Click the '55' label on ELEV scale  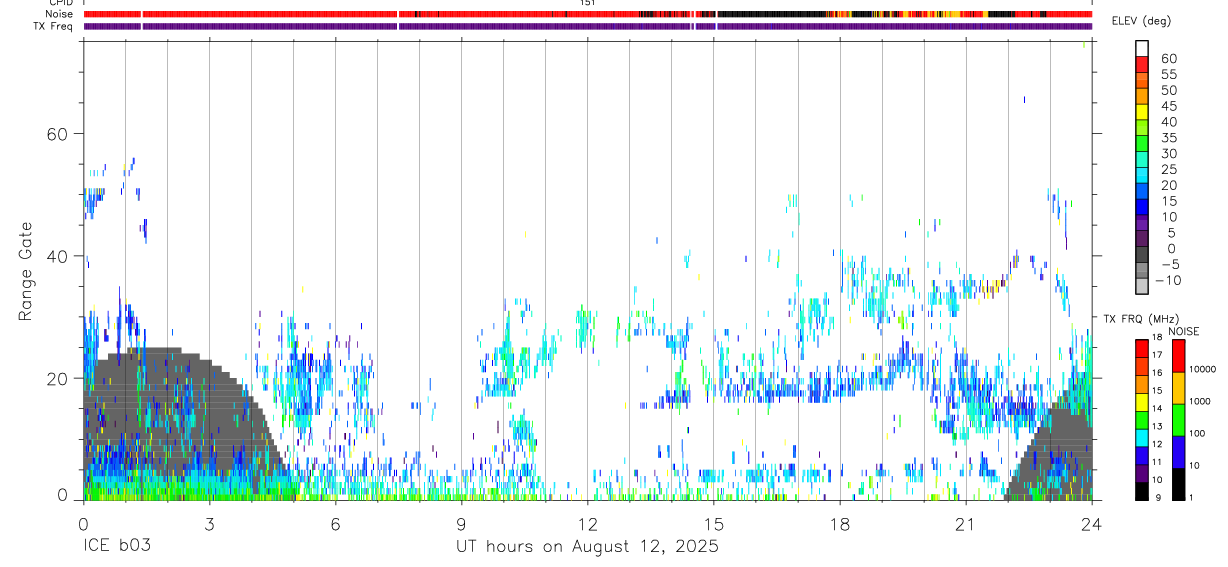point(1169,74)
